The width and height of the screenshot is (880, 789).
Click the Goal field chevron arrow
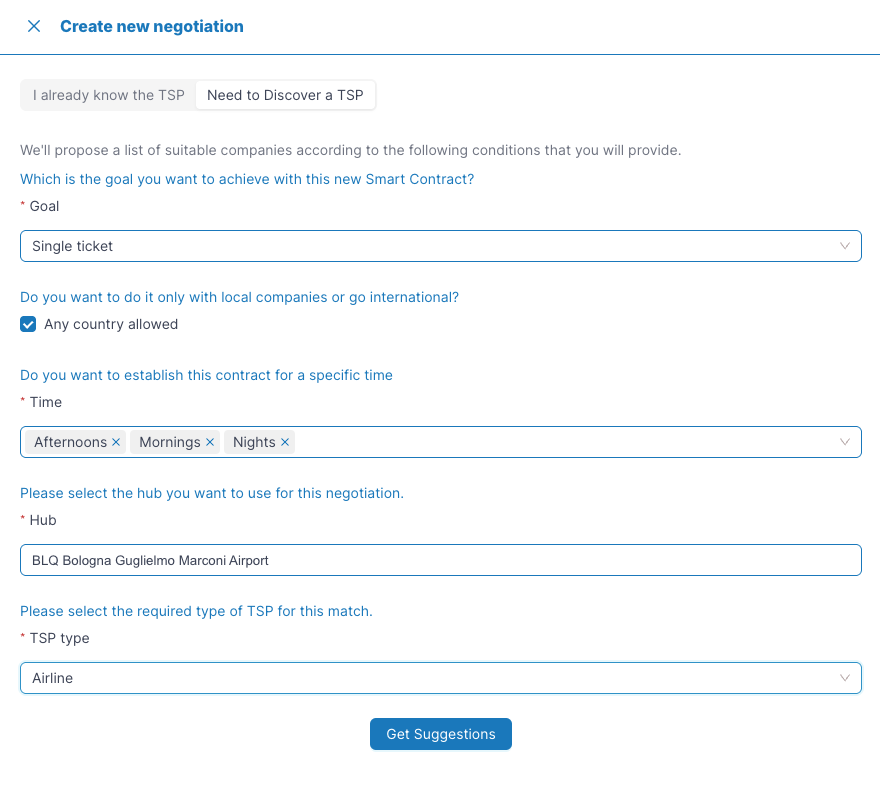pyautogui.click(x=845, y=246)
